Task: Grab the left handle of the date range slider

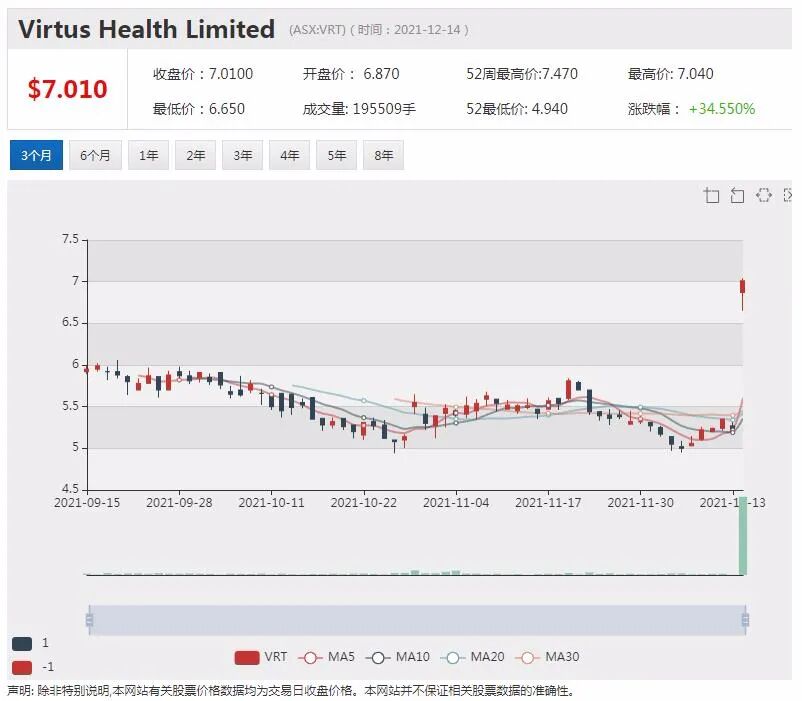Action: click(90, 620)
